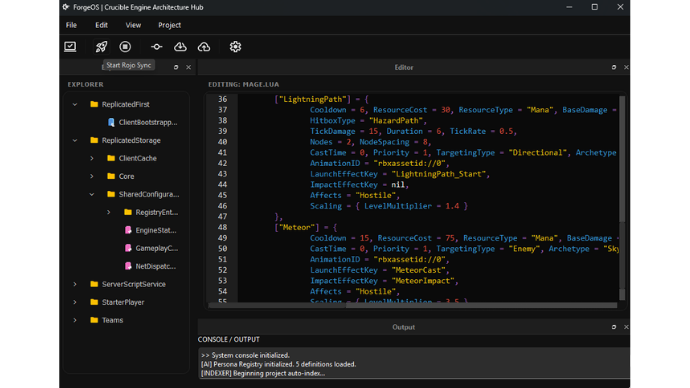
Task: Expand the StarterPlayer node
Action: tap(75, 302)
